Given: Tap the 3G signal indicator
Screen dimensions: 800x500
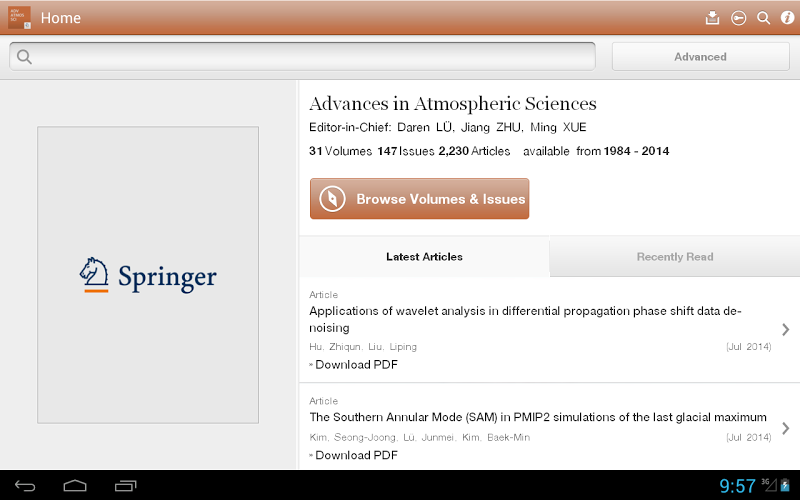Looking at the screenshot, I should tap(769, 484).
